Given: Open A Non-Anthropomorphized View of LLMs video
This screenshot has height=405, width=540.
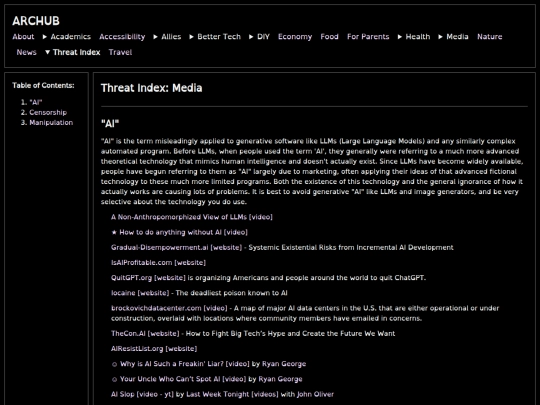Looking at the screenshot, I should pyautogui.click(x=191, y=217).
